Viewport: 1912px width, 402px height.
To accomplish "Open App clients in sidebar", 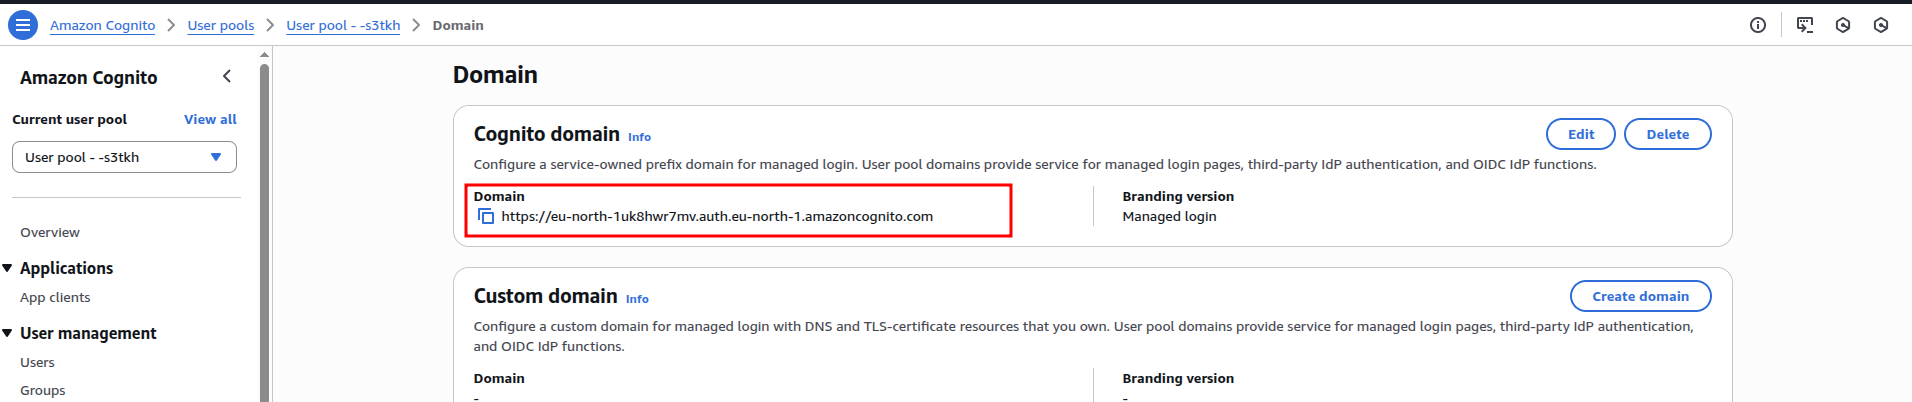I will (55, 297).
